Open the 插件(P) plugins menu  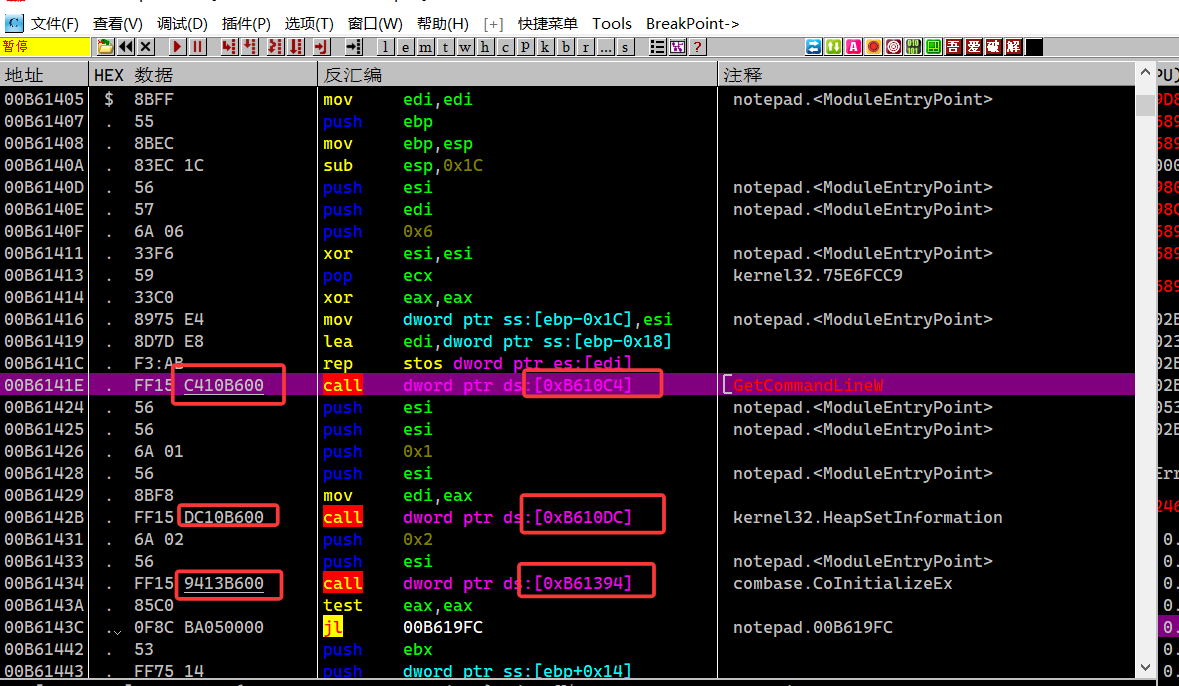[246, 23]
